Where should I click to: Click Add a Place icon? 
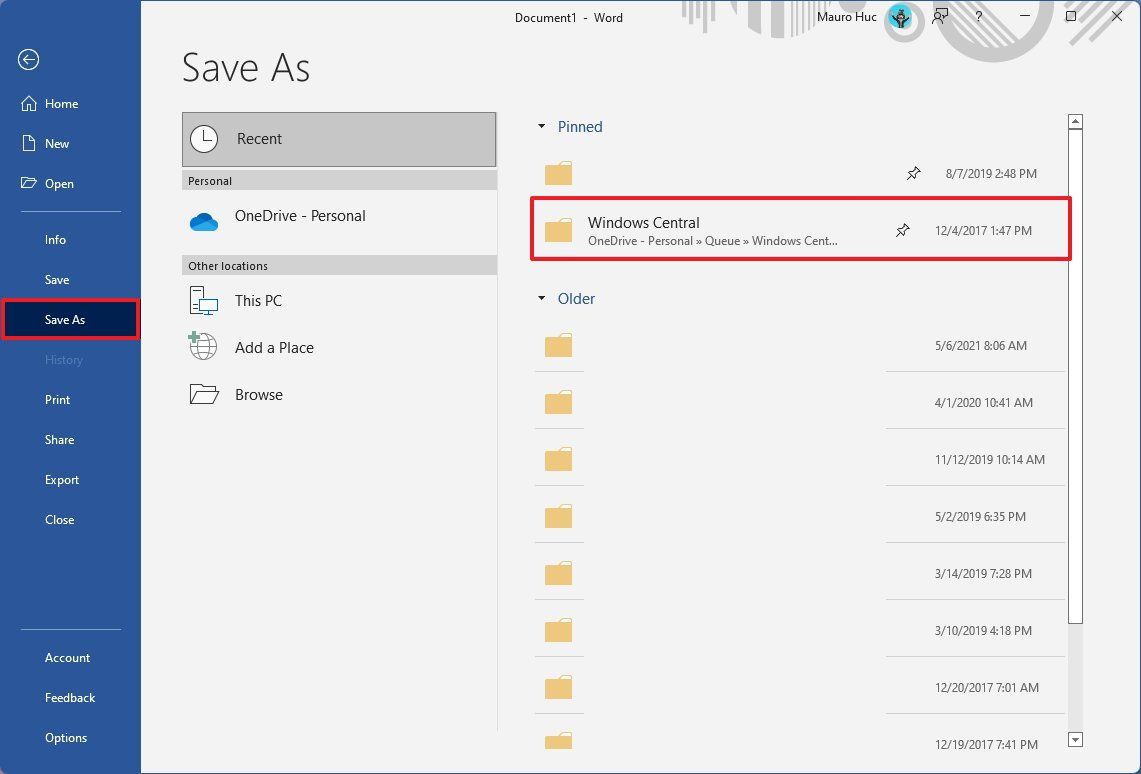202,346
